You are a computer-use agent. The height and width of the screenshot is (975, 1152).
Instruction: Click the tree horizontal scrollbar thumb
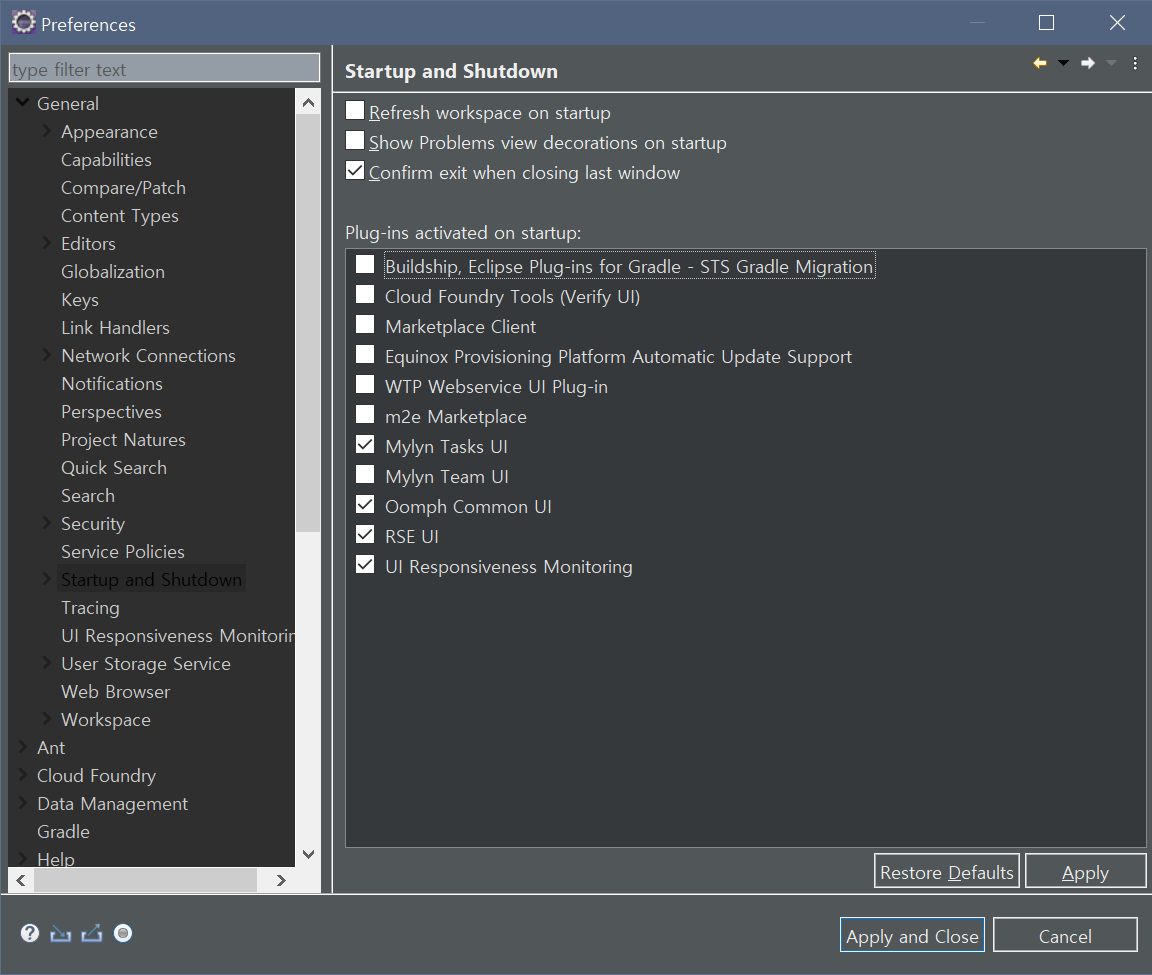pyautogui.click(x=145, y=879)
